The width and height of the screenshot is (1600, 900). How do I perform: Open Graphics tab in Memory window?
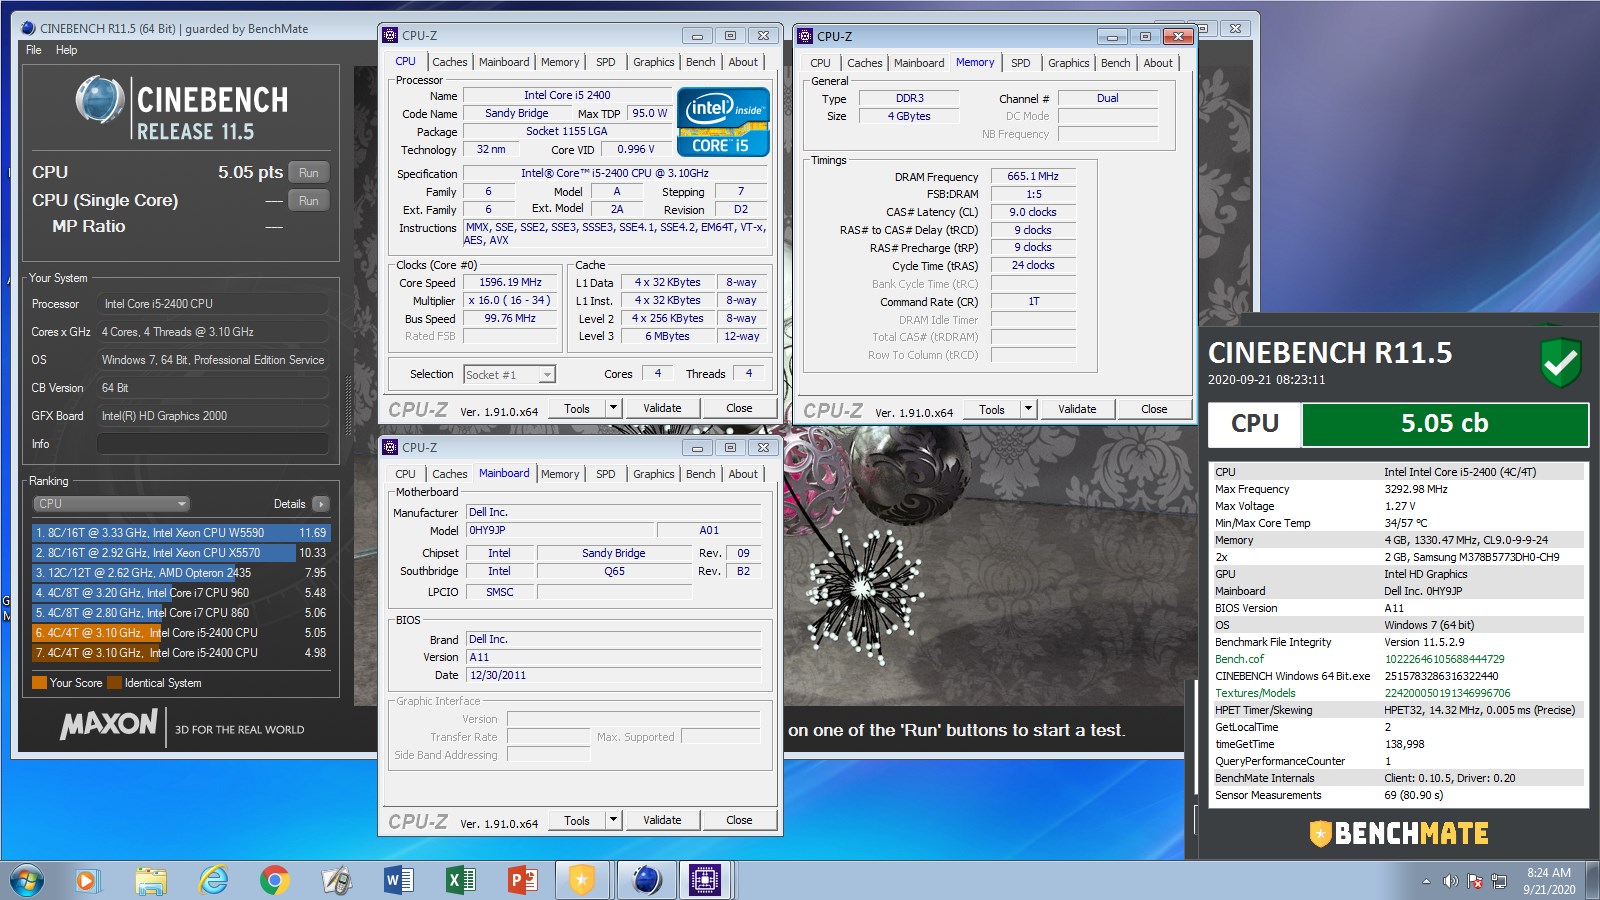(1068, 63)
